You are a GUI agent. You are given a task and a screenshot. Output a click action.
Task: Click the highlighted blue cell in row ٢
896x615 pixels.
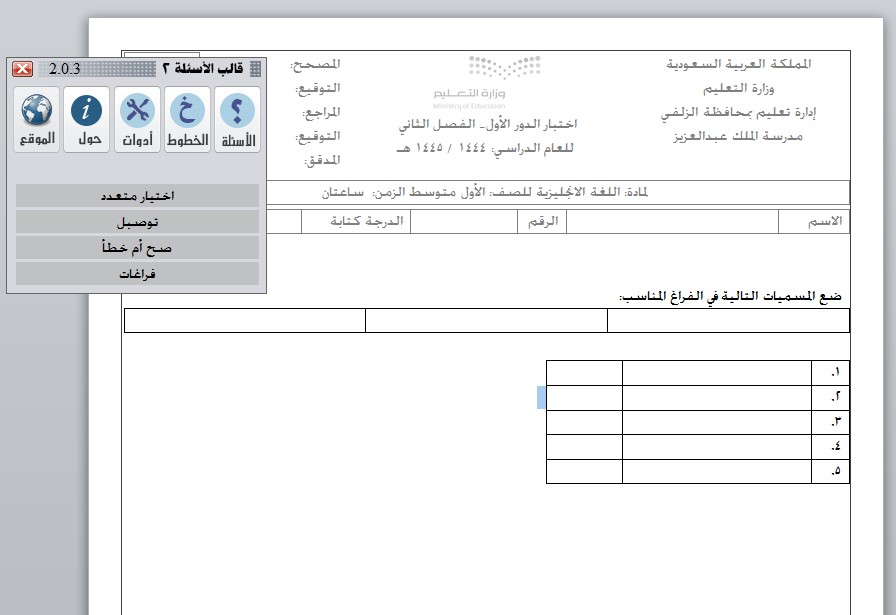[542, 397]
